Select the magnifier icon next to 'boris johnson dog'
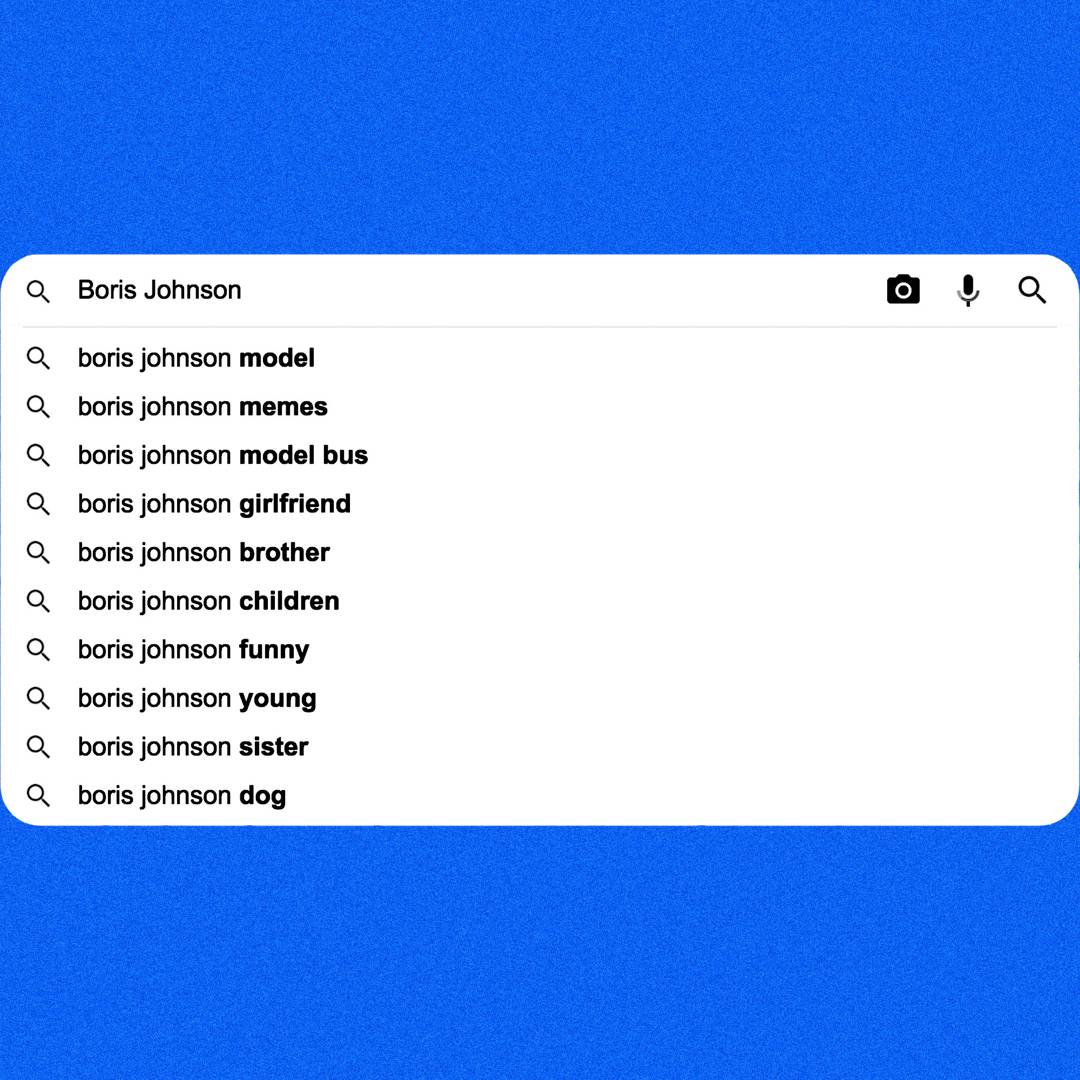The image size is (1080, 1080). point(38,795)
